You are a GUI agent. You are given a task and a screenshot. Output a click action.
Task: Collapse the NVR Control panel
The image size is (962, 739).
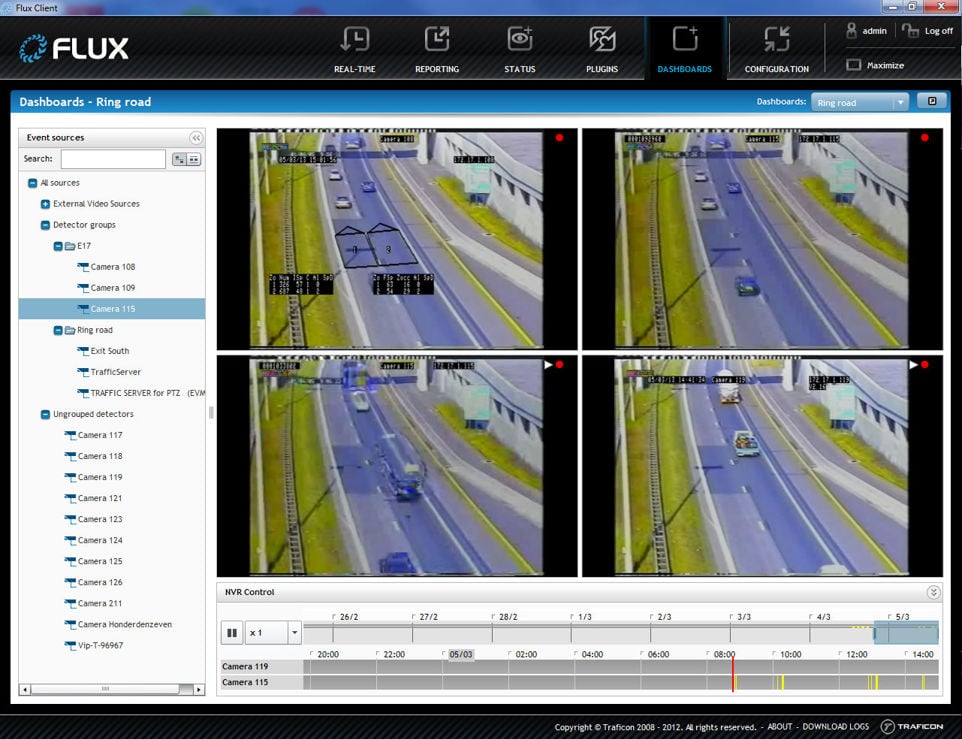tap(933, 592)
